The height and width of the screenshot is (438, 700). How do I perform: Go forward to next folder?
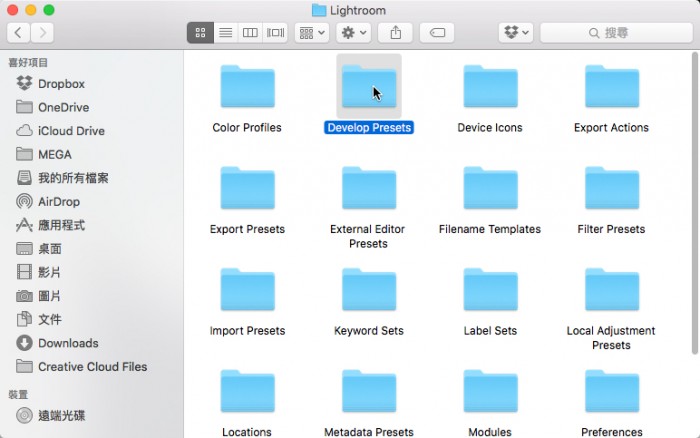(x=42, y=32)
